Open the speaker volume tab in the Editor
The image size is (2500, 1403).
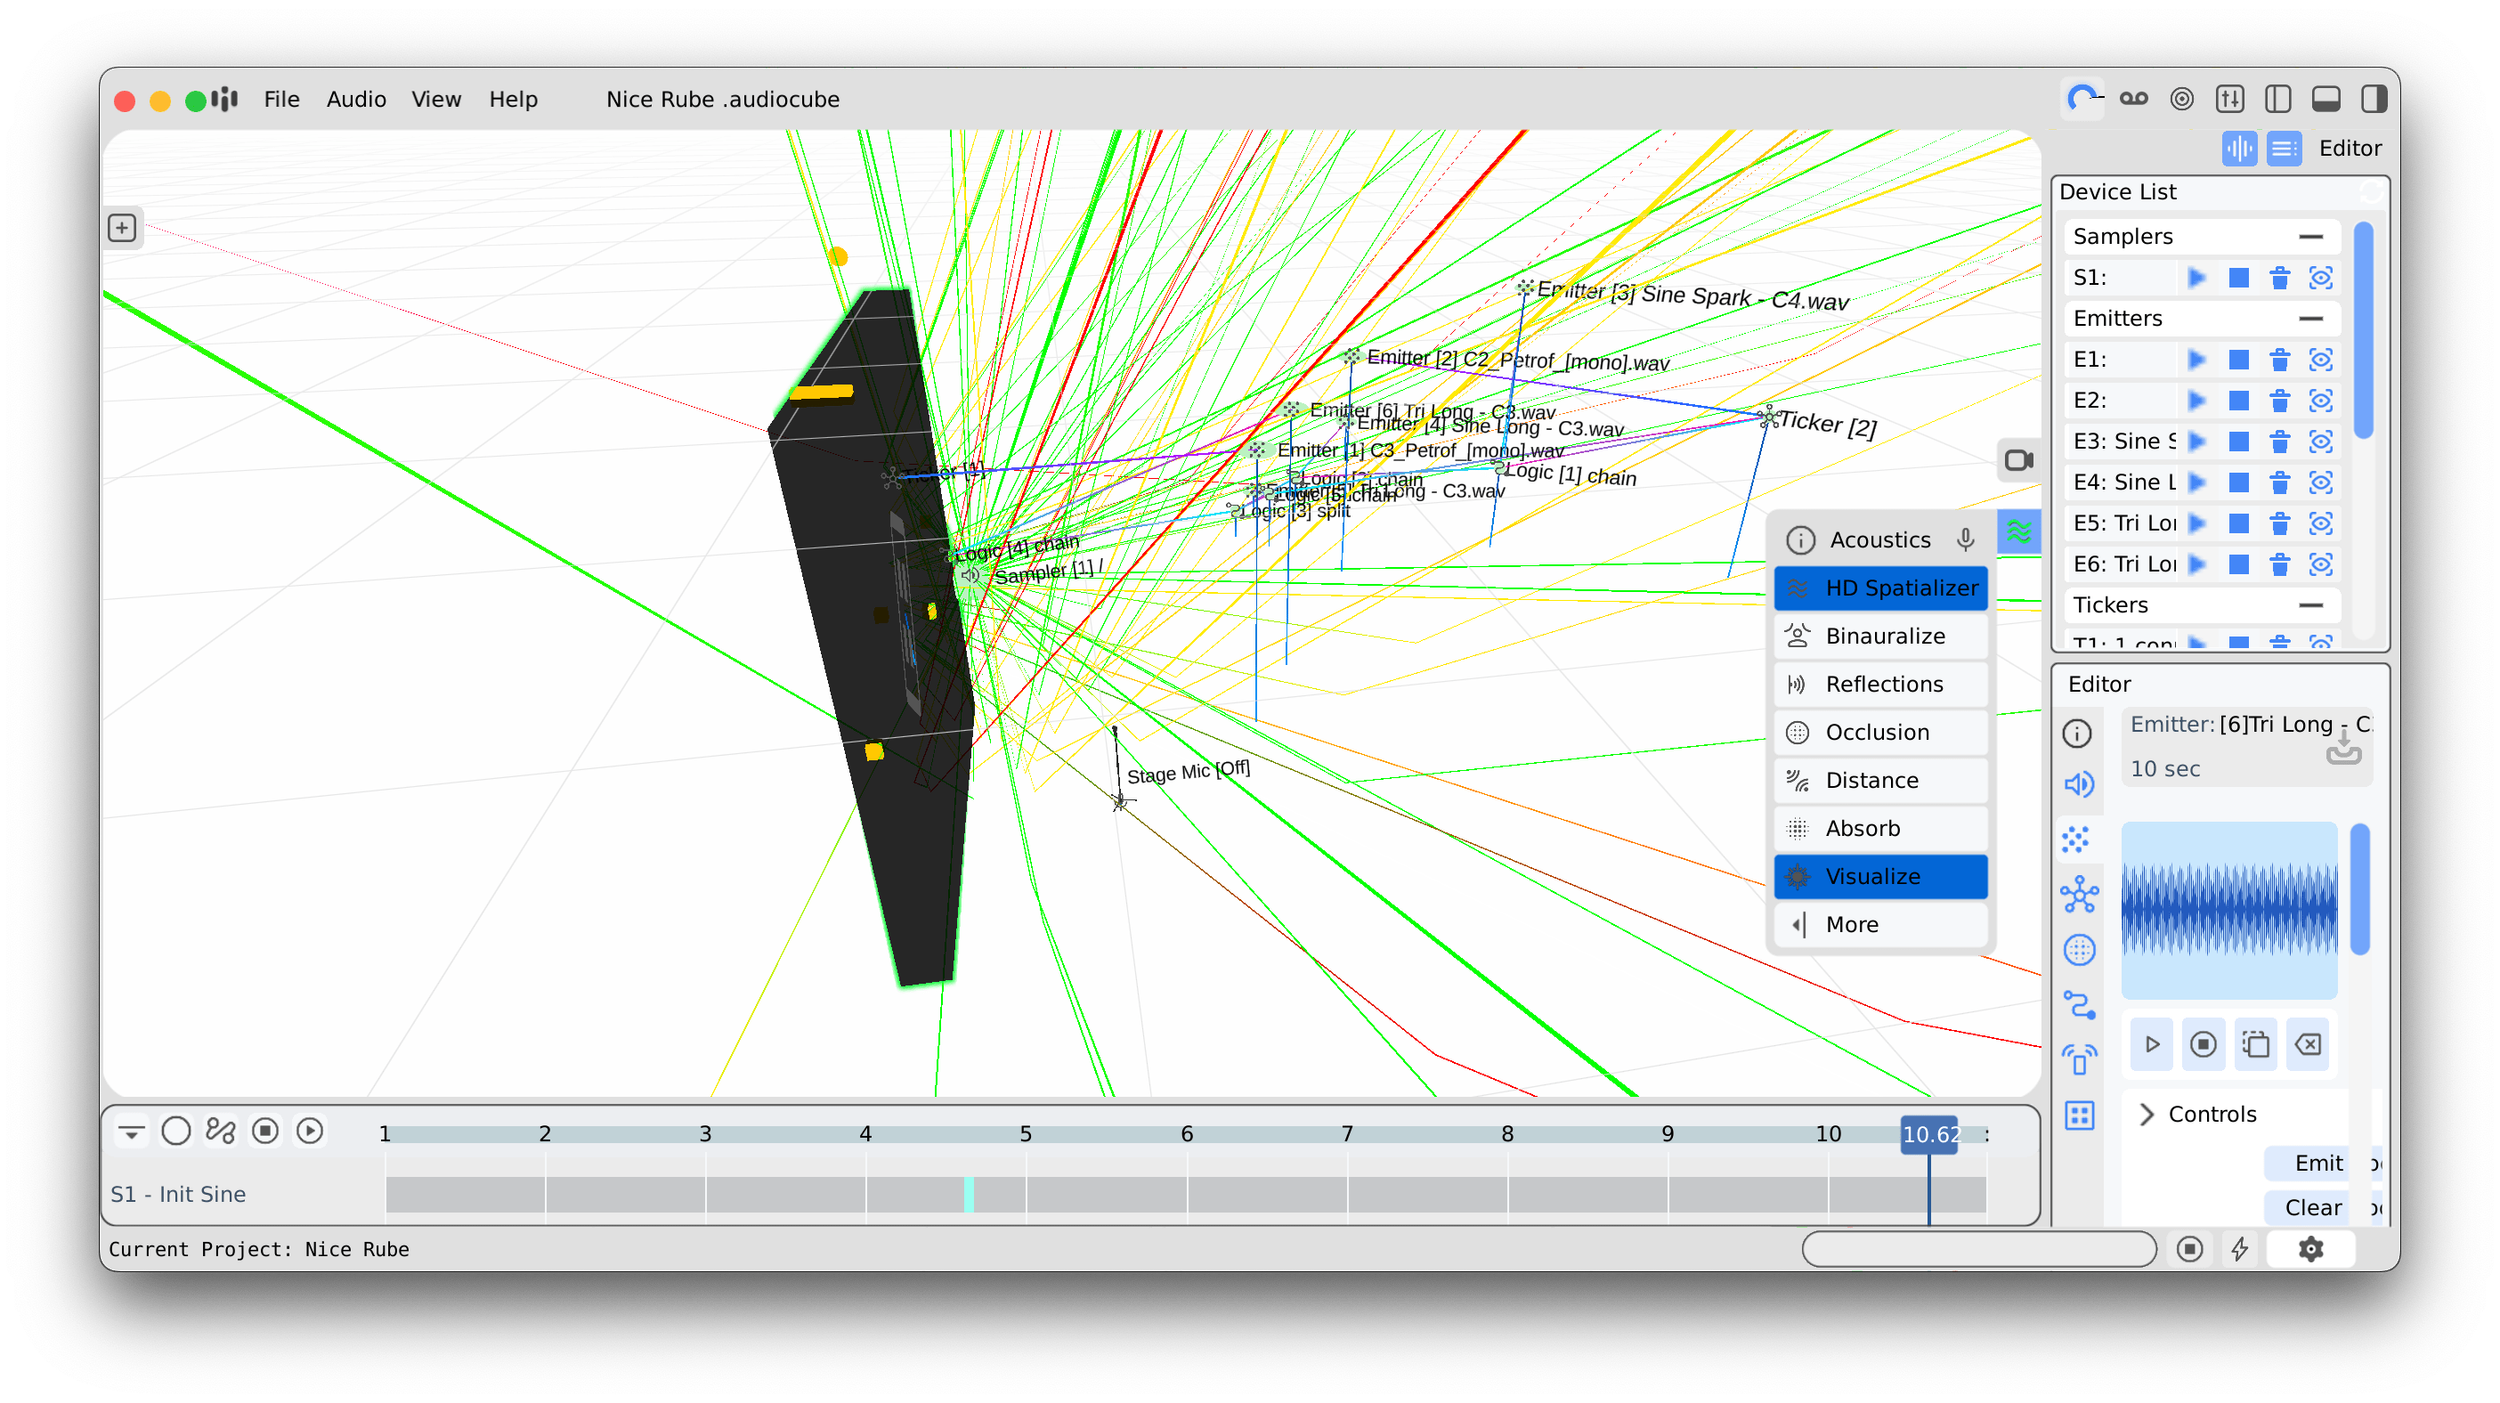click(x=2079, y=785)
